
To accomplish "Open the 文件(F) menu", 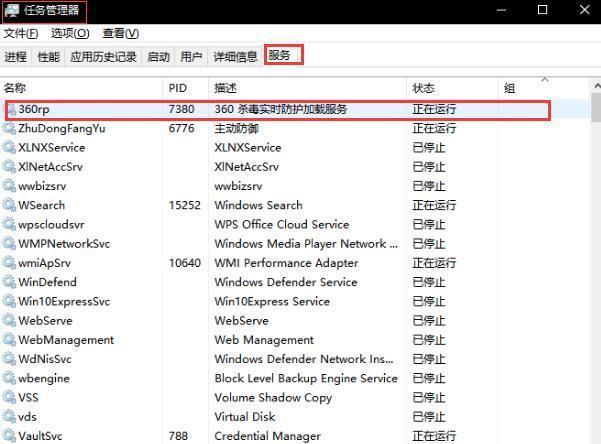I will click(x=23, y=34).
